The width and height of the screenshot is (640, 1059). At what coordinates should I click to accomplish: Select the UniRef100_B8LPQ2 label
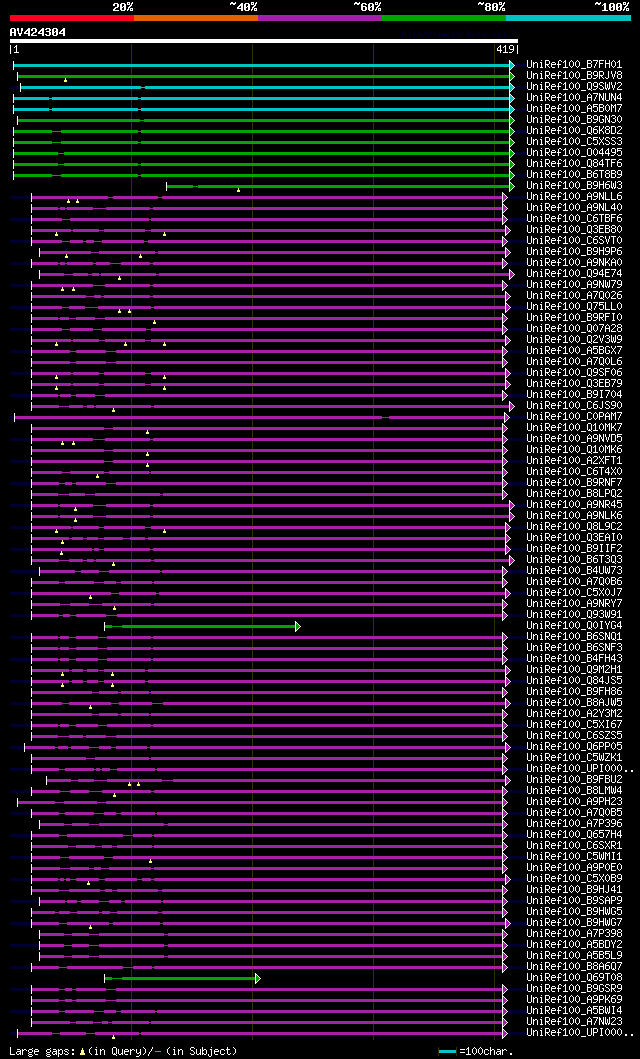(575, 493)
